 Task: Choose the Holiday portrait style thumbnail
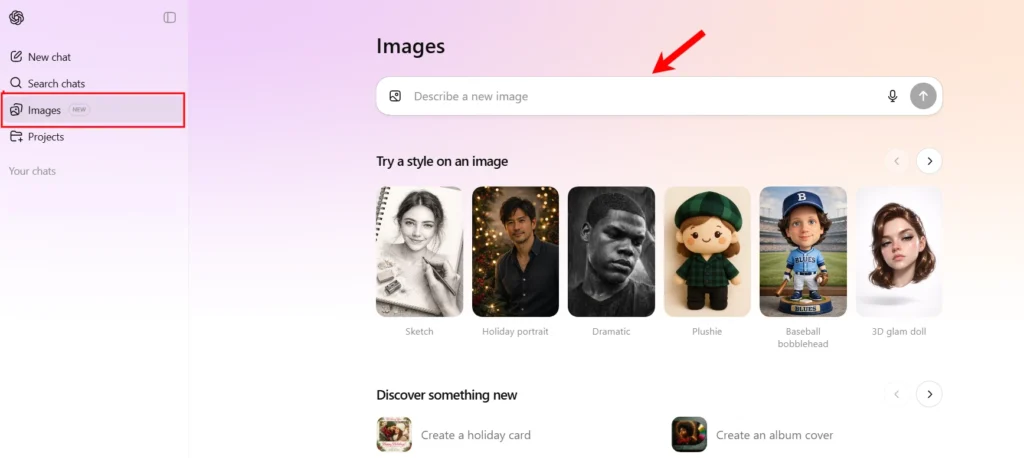point(515,252)
